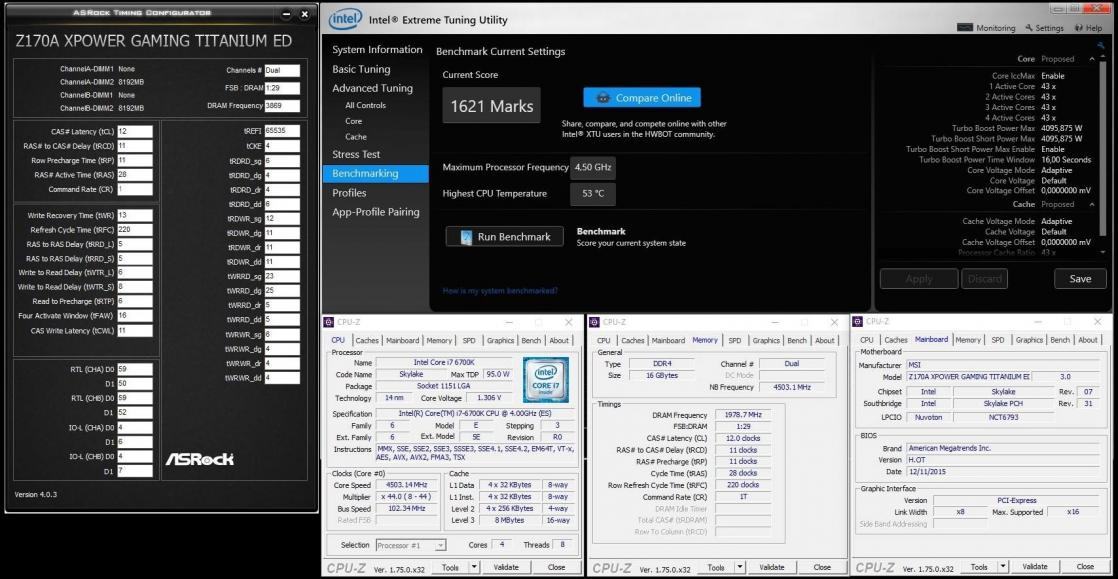Select Benchmarking in the XTU sidebar
This screenshot has height=579, width=1118.
point(375,173)
